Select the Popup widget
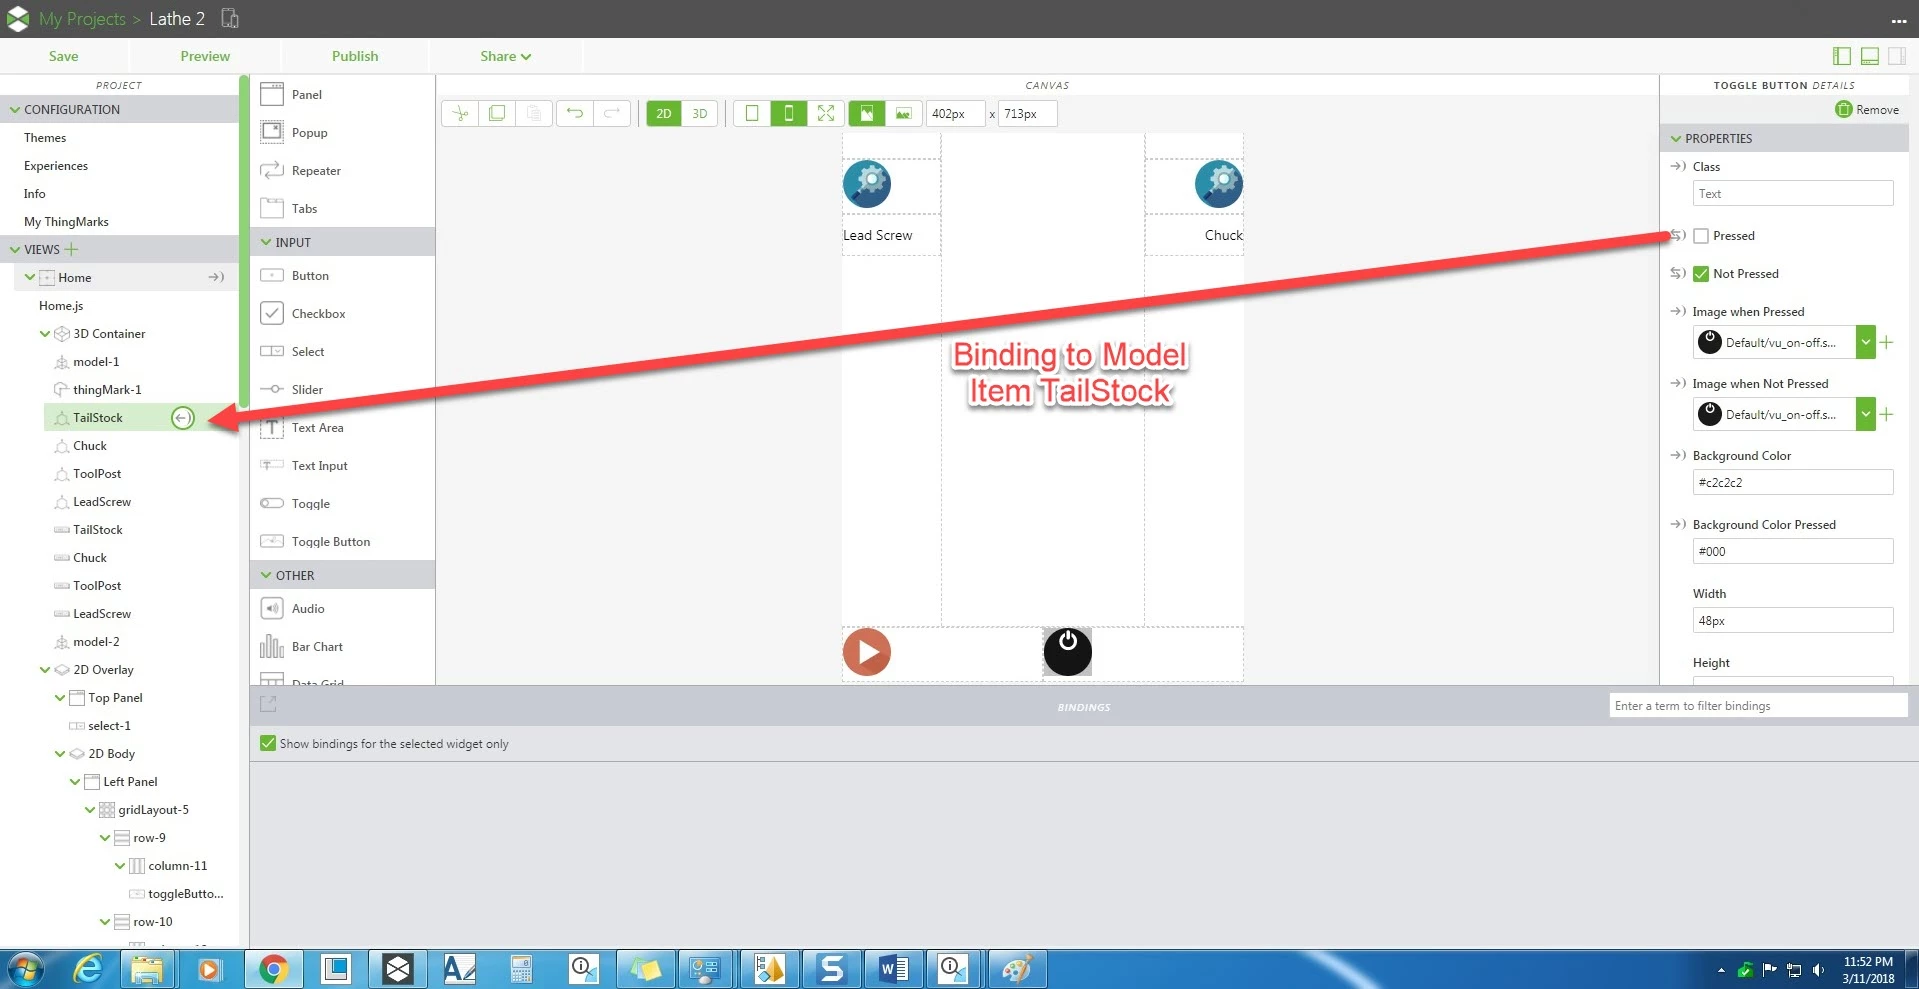Image resolution: width=1919 pixels, height=989 pixels. (309, 133)
